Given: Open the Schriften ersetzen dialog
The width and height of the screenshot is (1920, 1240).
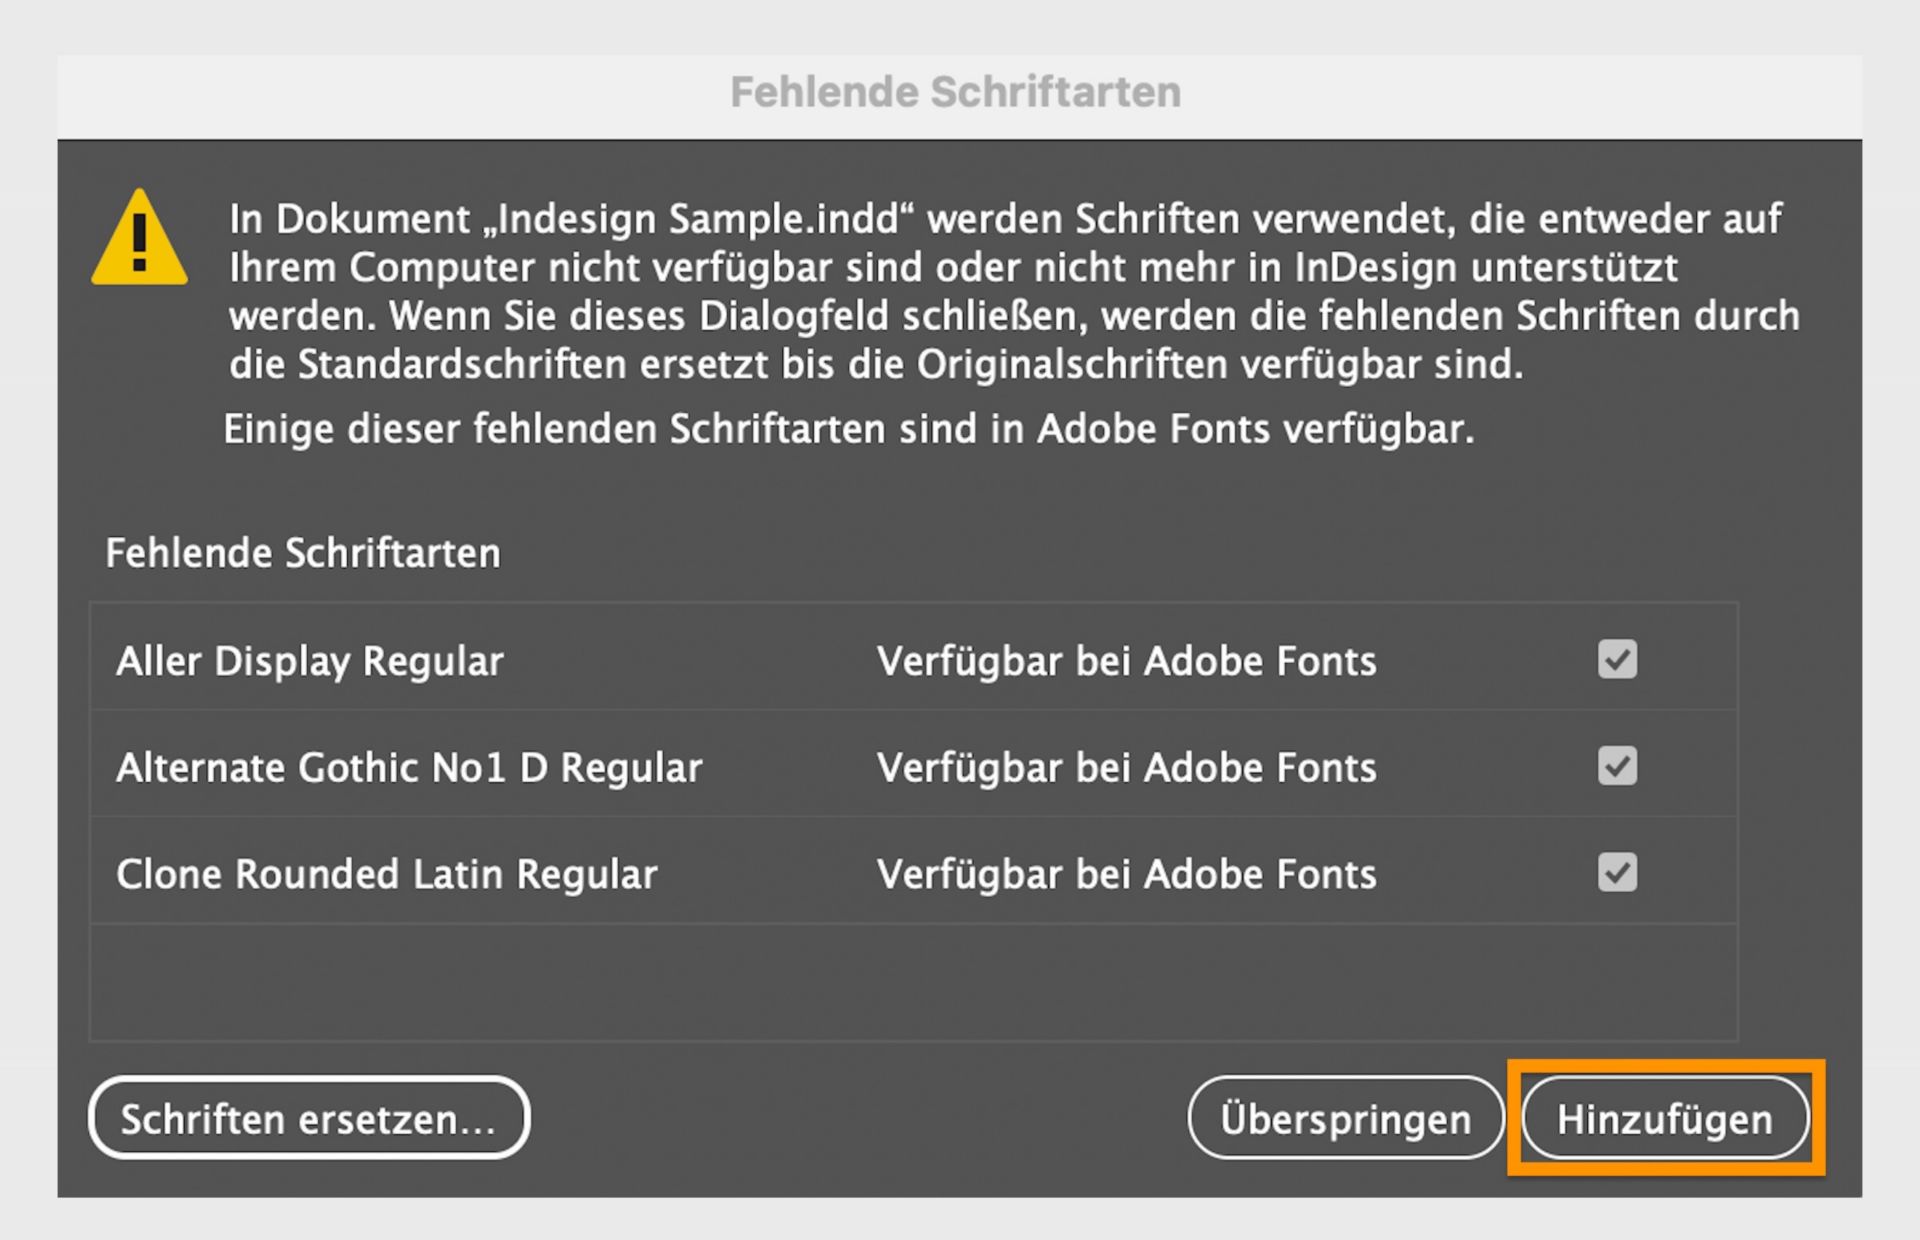Looking at the screenshot, I should 308,1117.
